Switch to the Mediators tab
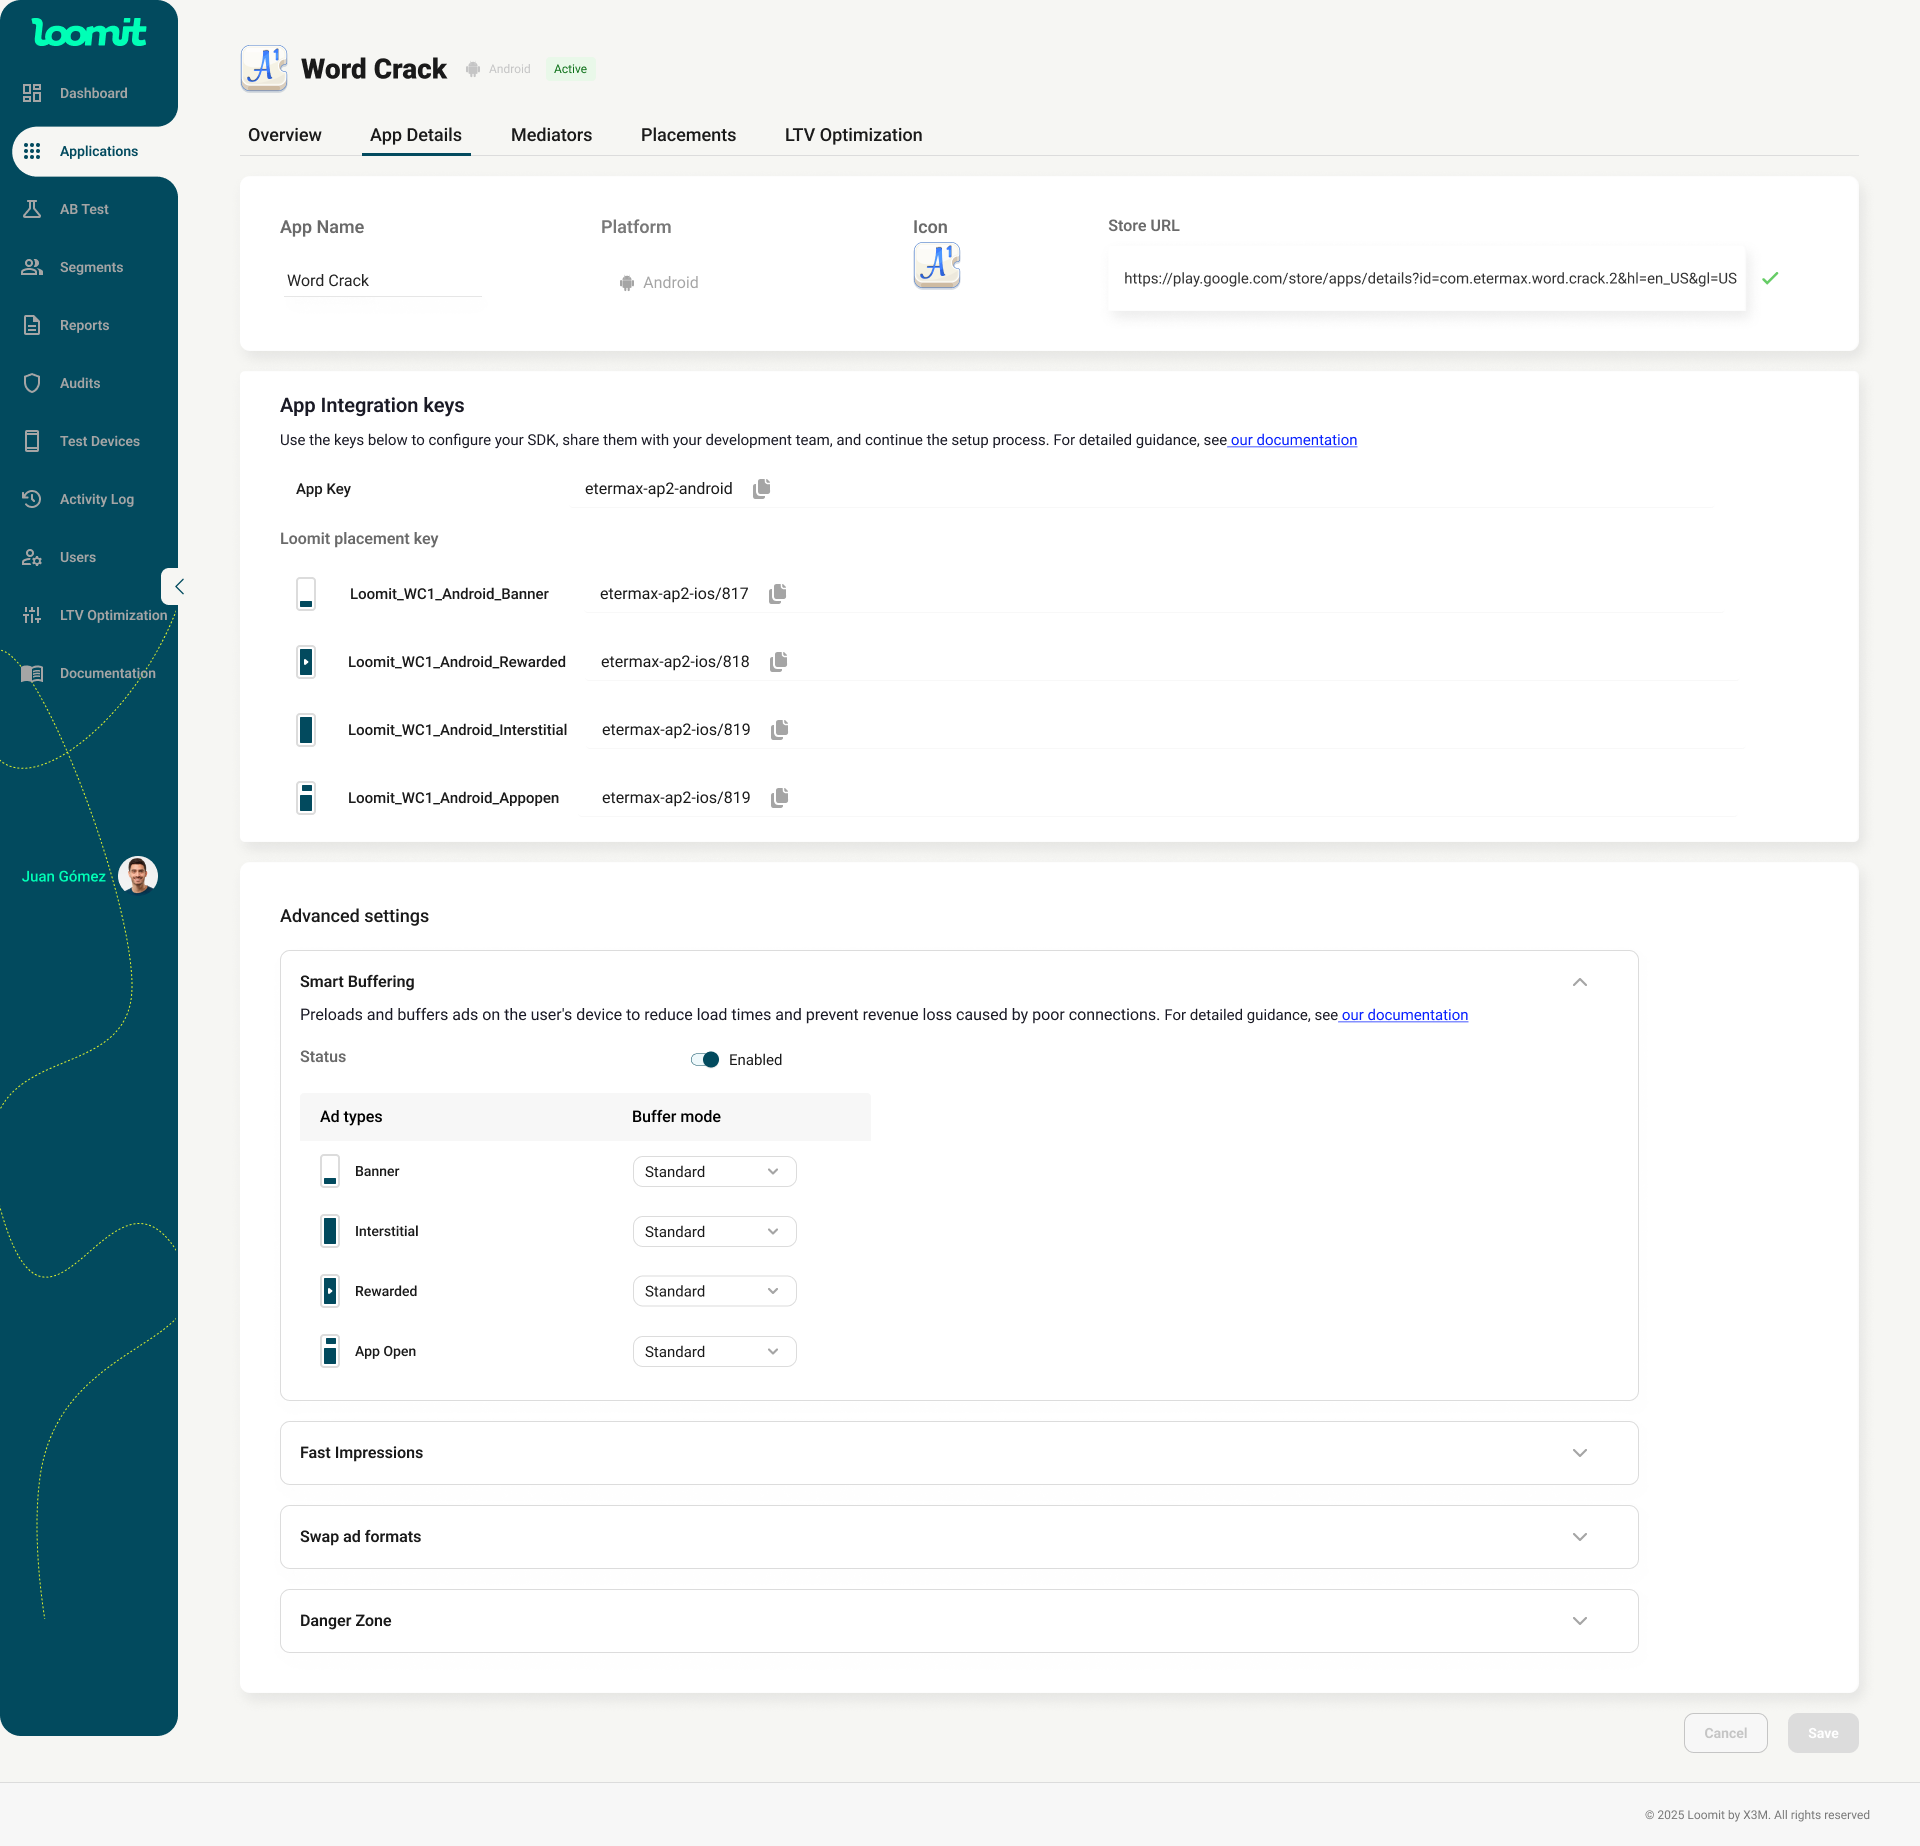This screenshot has height=1846, width=1920. point(551,135)
